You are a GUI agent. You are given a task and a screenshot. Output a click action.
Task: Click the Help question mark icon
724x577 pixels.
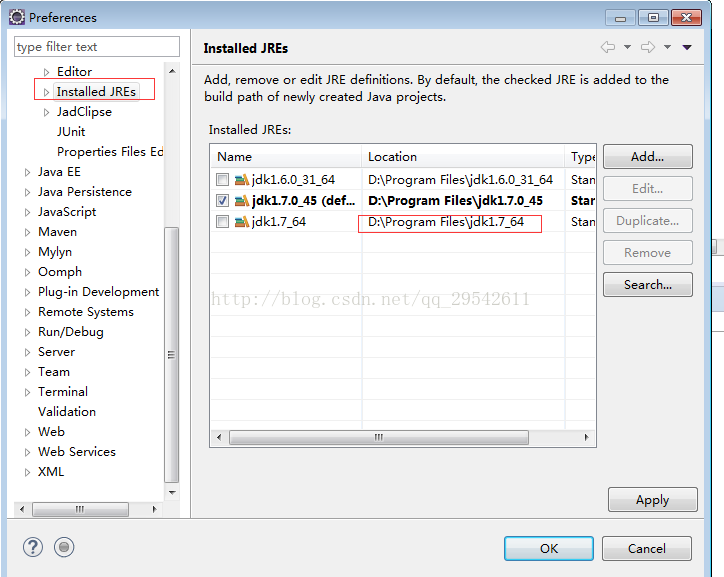pyautogui.click(x=33, y=547)
